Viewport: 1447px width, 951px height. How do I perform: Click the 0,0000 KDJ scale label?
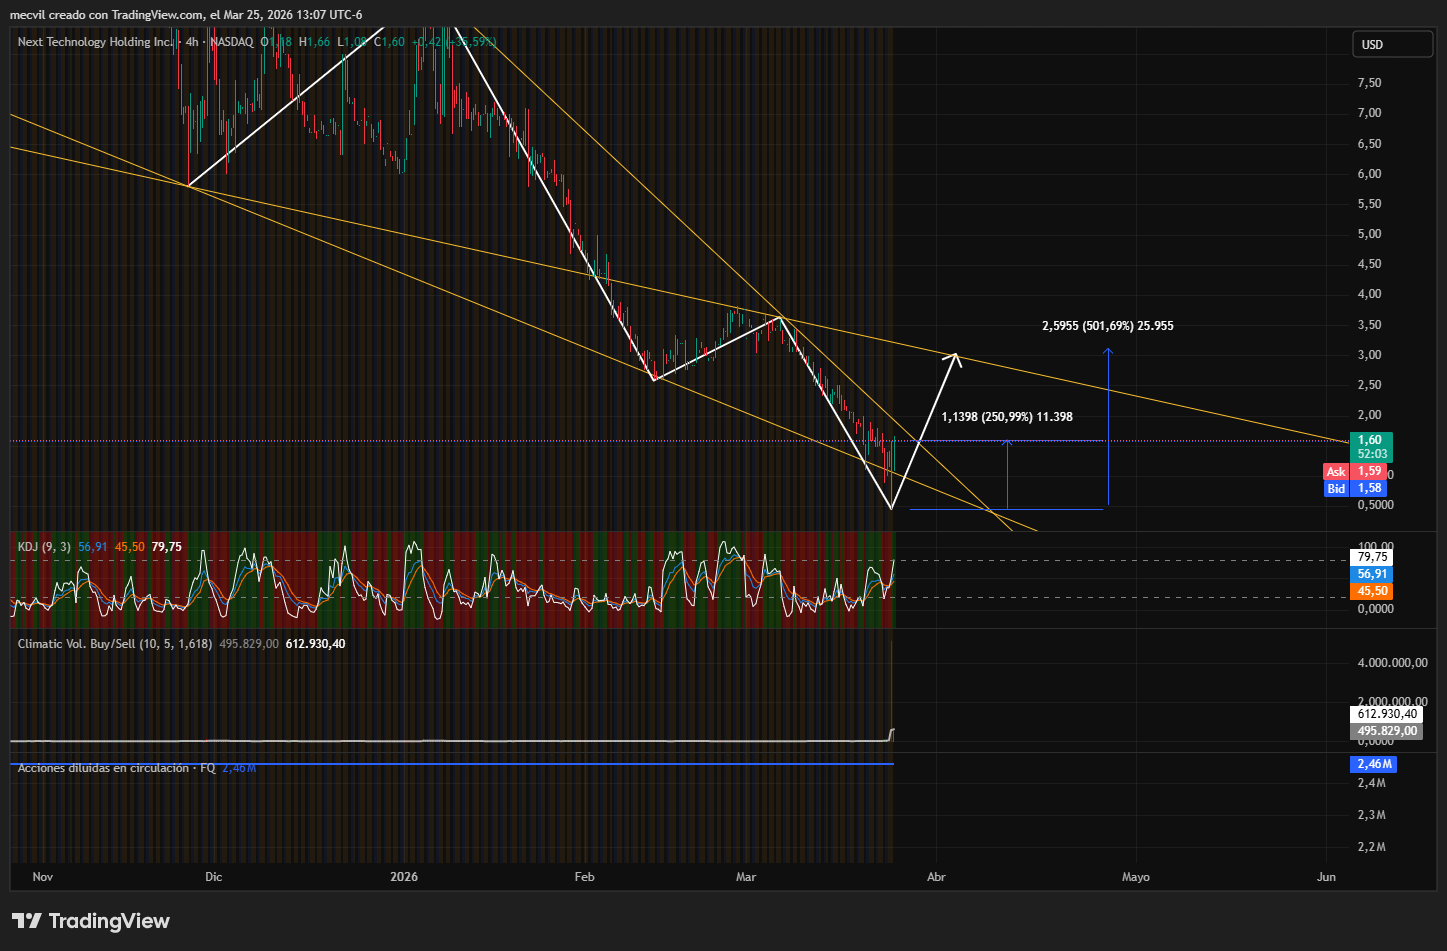point(1375,608)
